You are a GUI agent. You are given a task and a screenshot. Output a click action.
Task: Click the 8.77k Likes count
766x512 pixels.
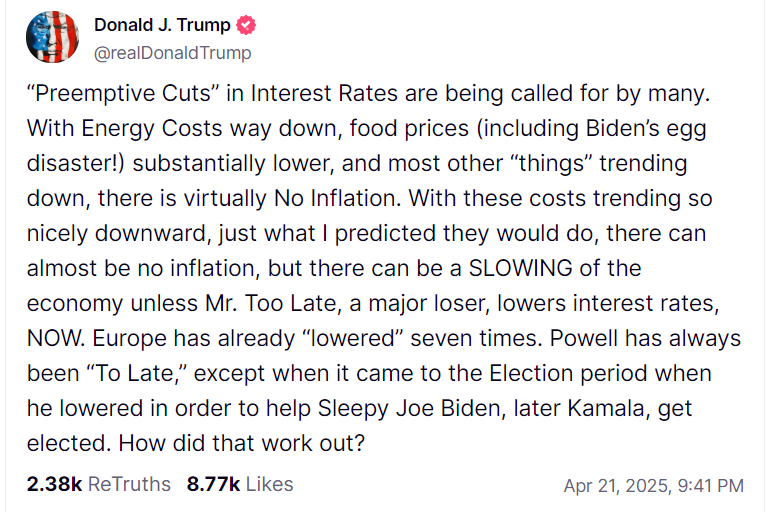tap(213, 484)
